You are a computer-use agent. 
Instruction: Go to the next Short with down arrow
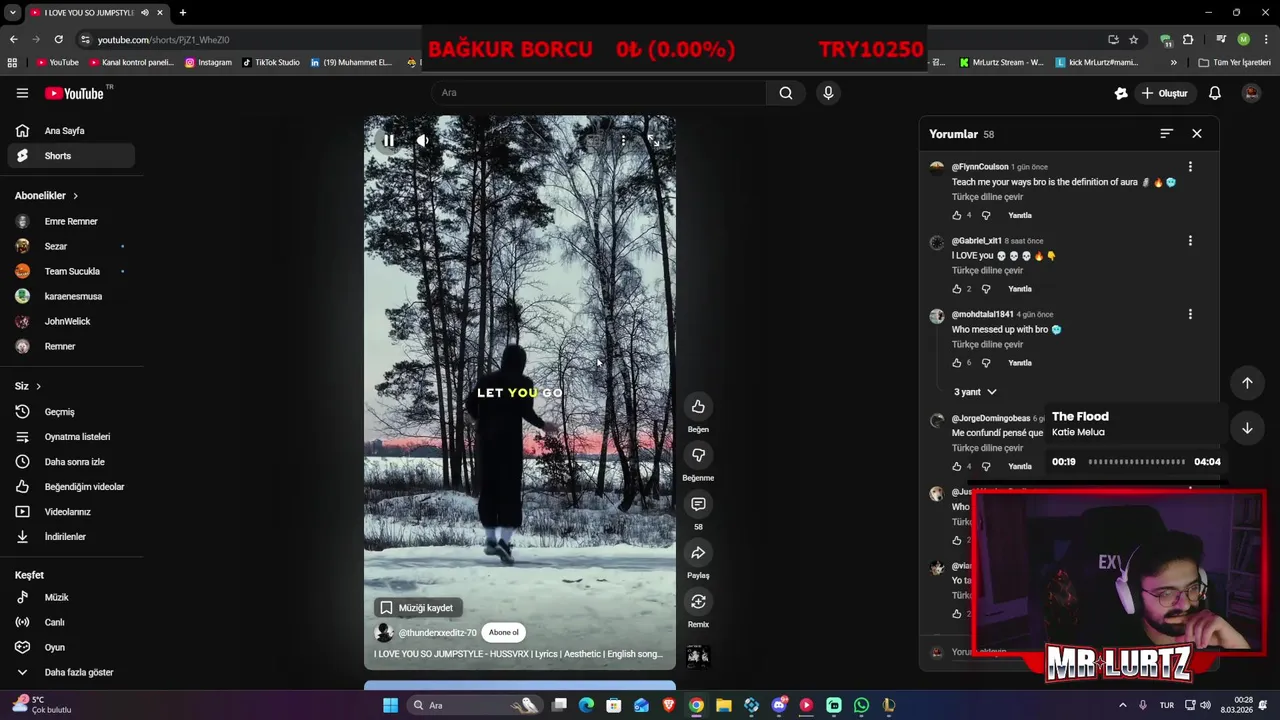tap(1247, 428)
